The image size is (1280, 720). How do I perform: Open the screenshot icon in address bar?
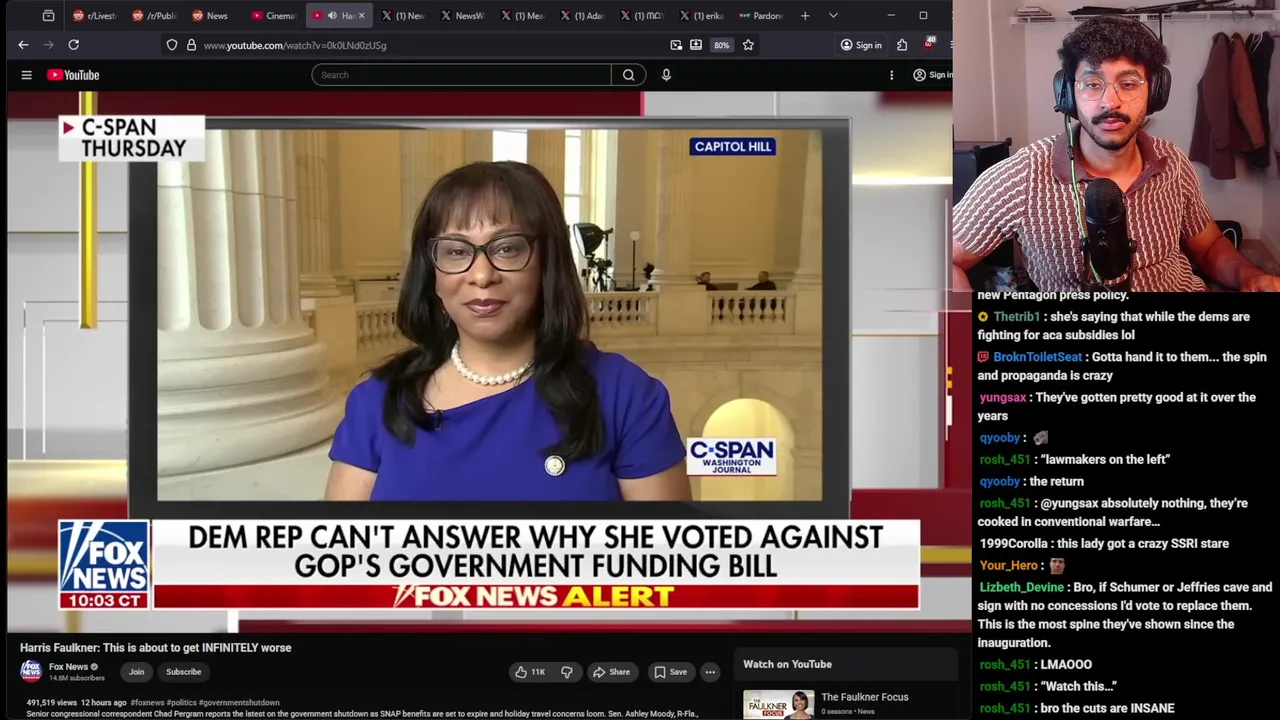point(676,45)
